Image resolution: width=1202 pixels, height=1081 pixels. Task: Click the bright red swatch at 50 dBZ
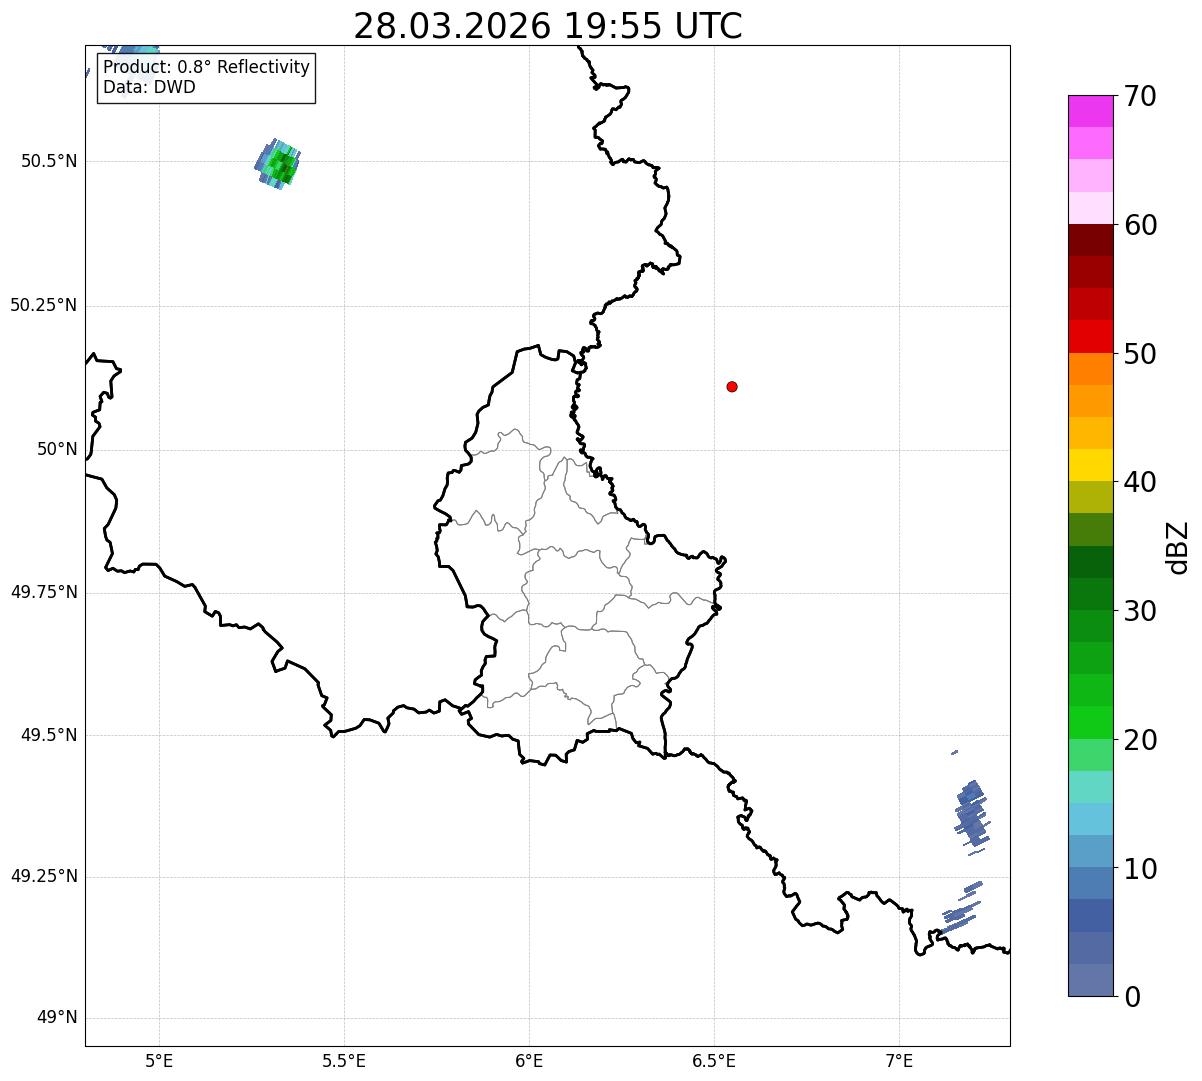click(1090, 336)
